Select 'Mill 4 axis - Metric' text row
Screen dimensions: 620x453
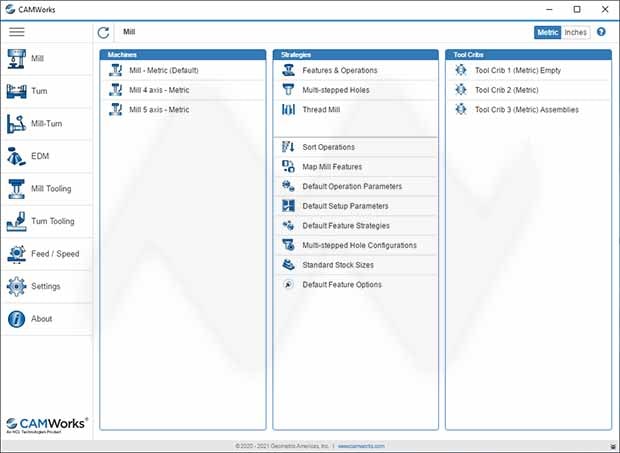click(x=159, y=90)
